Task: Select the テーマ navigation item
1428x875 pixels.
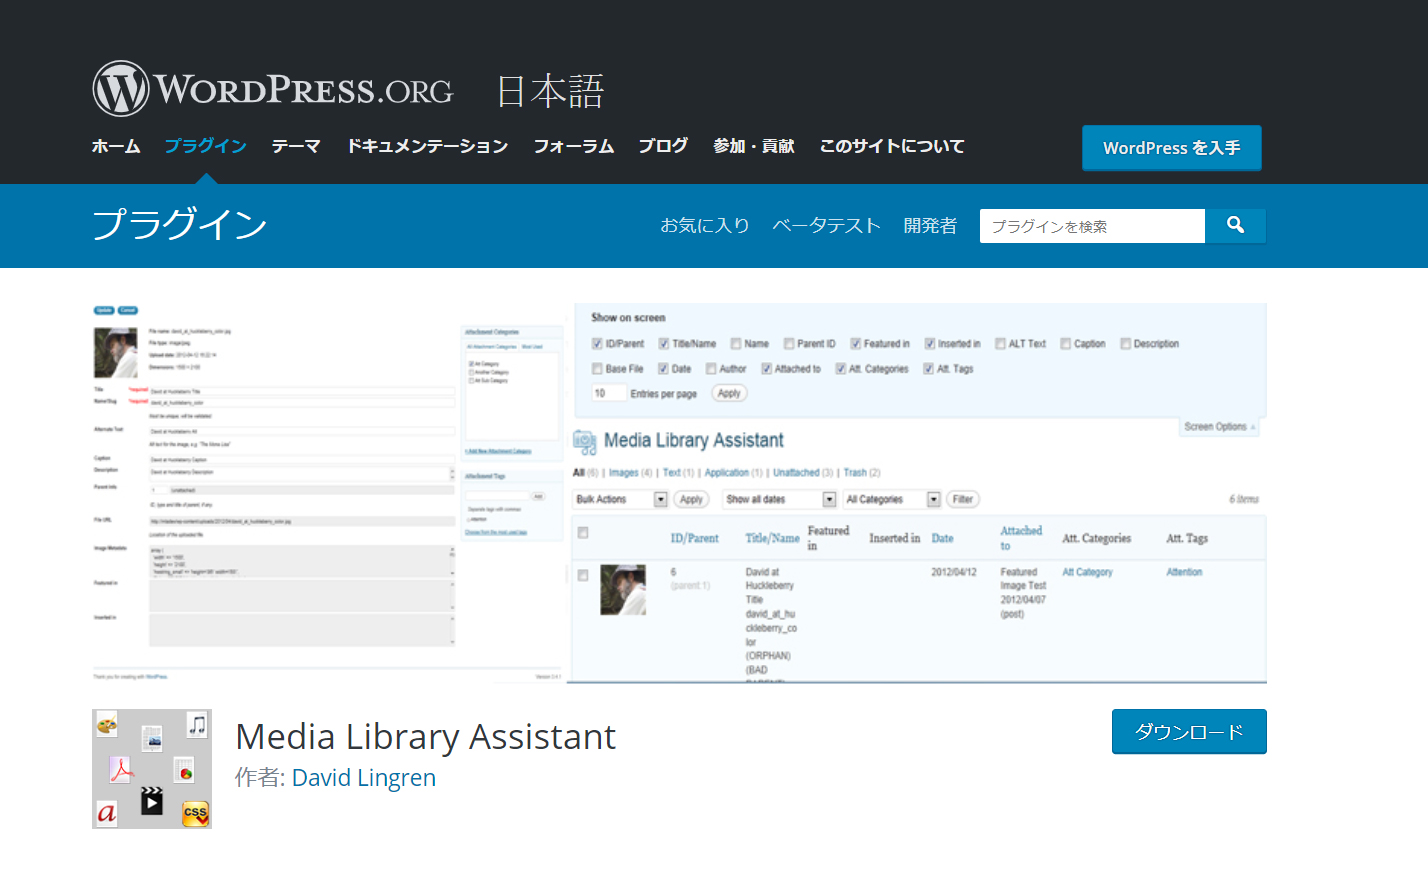Action: click(x=296, y=146)
